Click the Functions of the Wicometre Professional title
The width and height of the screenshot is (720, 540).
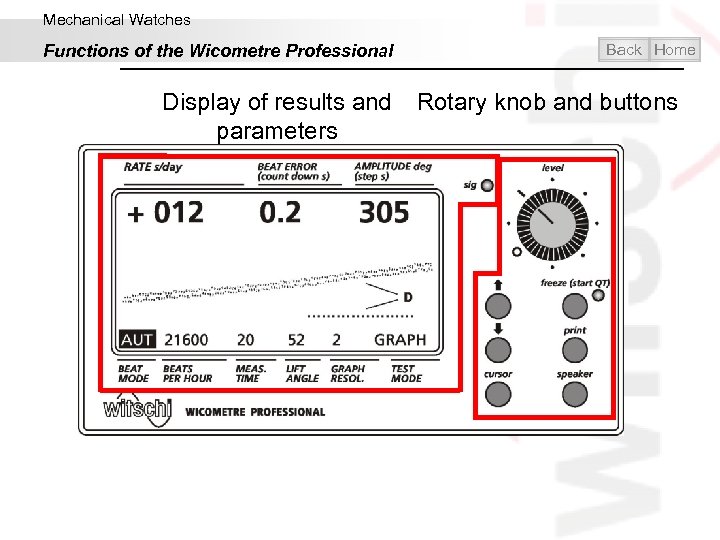[x=218, y=51]
